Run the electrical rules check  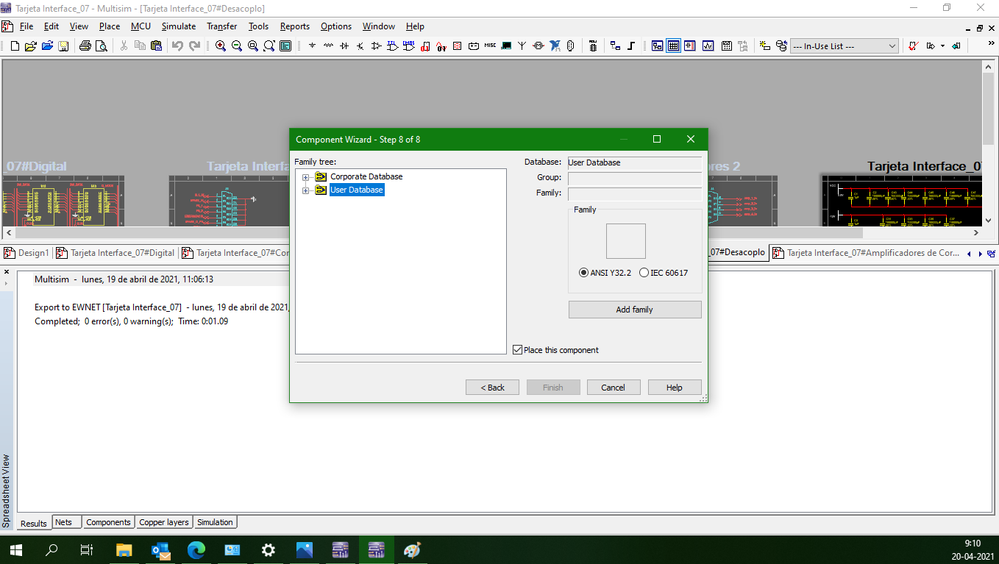coord(913,46)
